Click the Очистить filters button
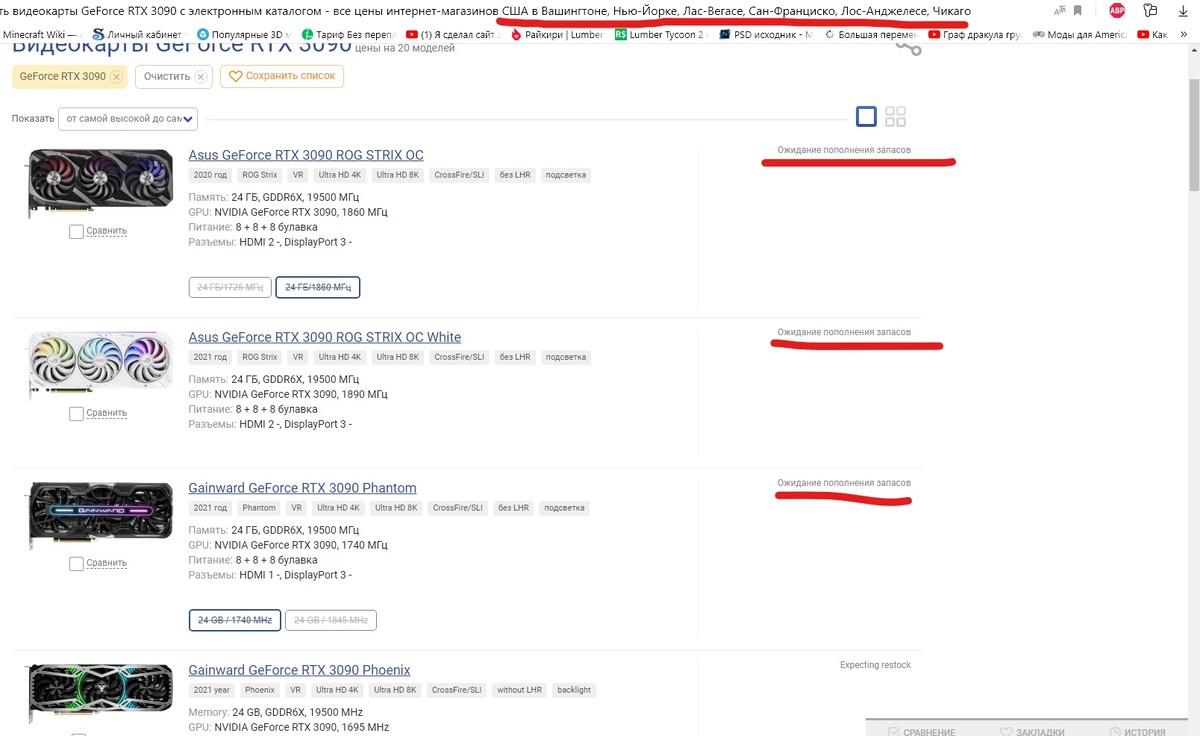Screen dimensions: 1200x736 (174, 77)
